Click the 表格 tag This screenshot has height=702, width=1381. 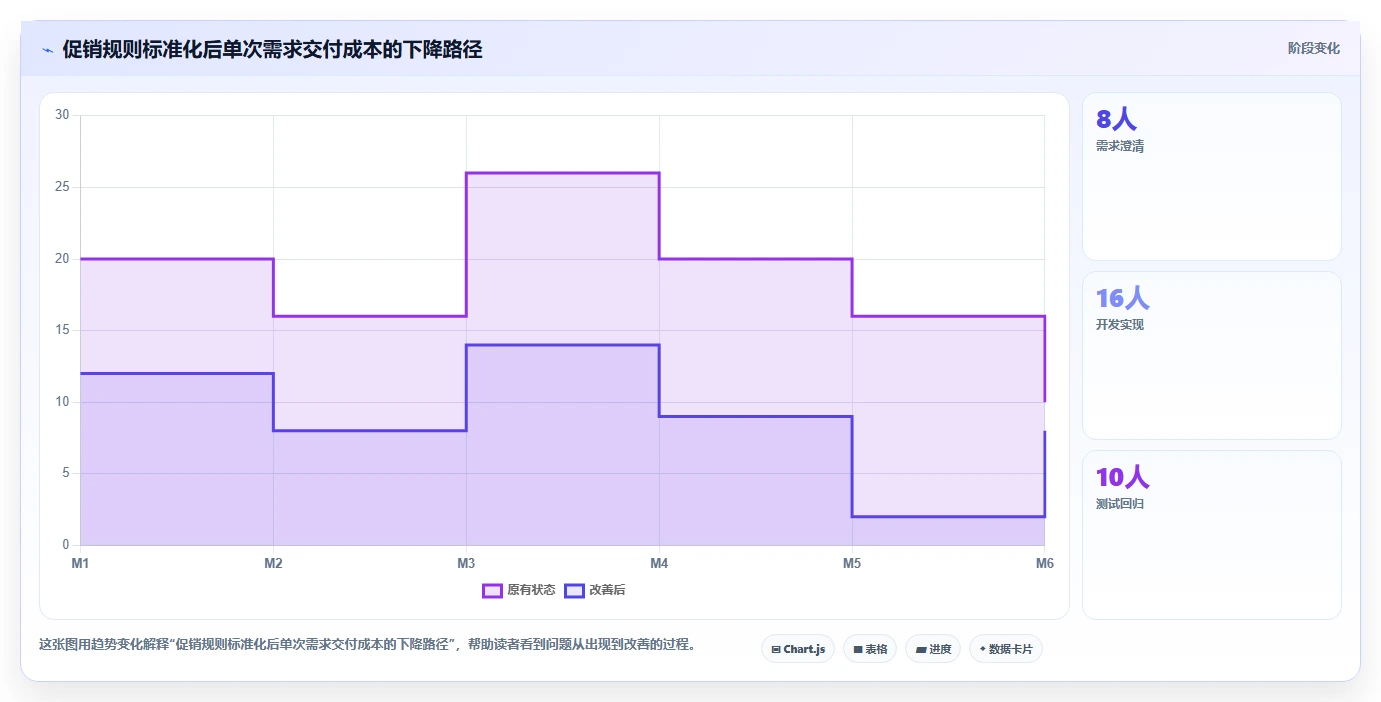[x=870, y=649]
